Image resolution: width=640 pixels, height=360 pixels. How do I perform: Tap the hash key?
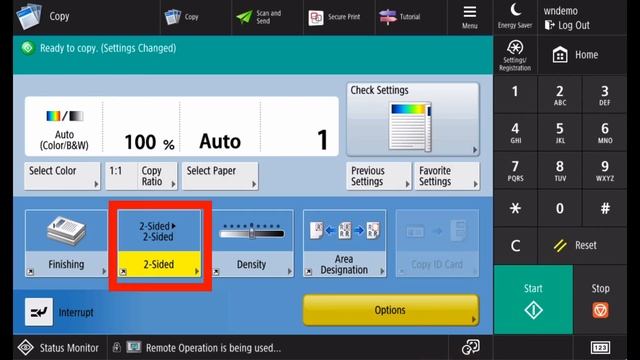pos(604,208)
